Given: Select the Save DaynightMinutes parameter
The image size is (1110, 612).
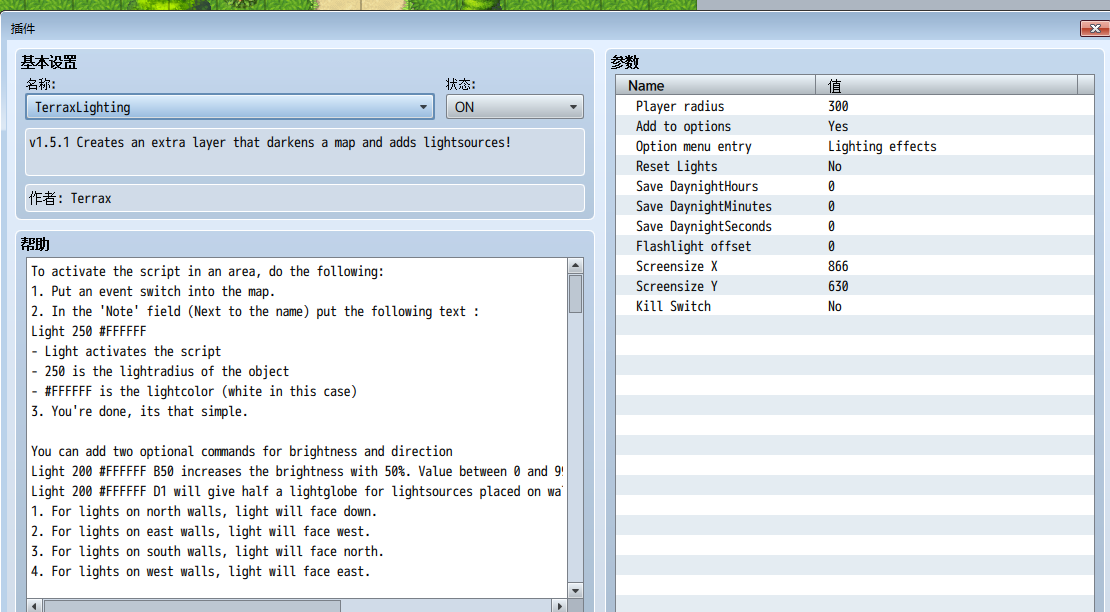Looking at the screenshot, I should [x=854, y=206].
